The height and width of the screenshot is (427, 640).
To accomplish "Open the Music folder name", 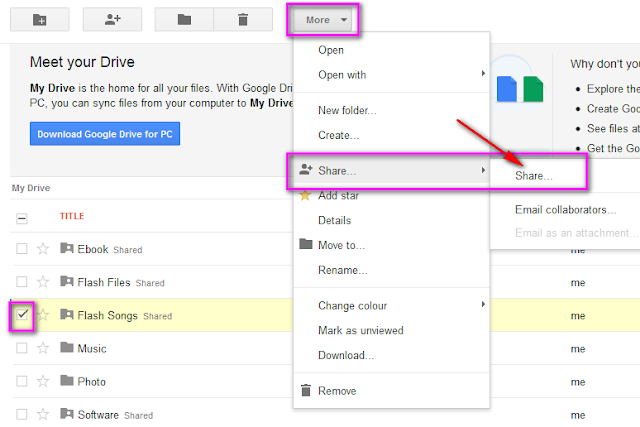I will [x=92, y=349].
